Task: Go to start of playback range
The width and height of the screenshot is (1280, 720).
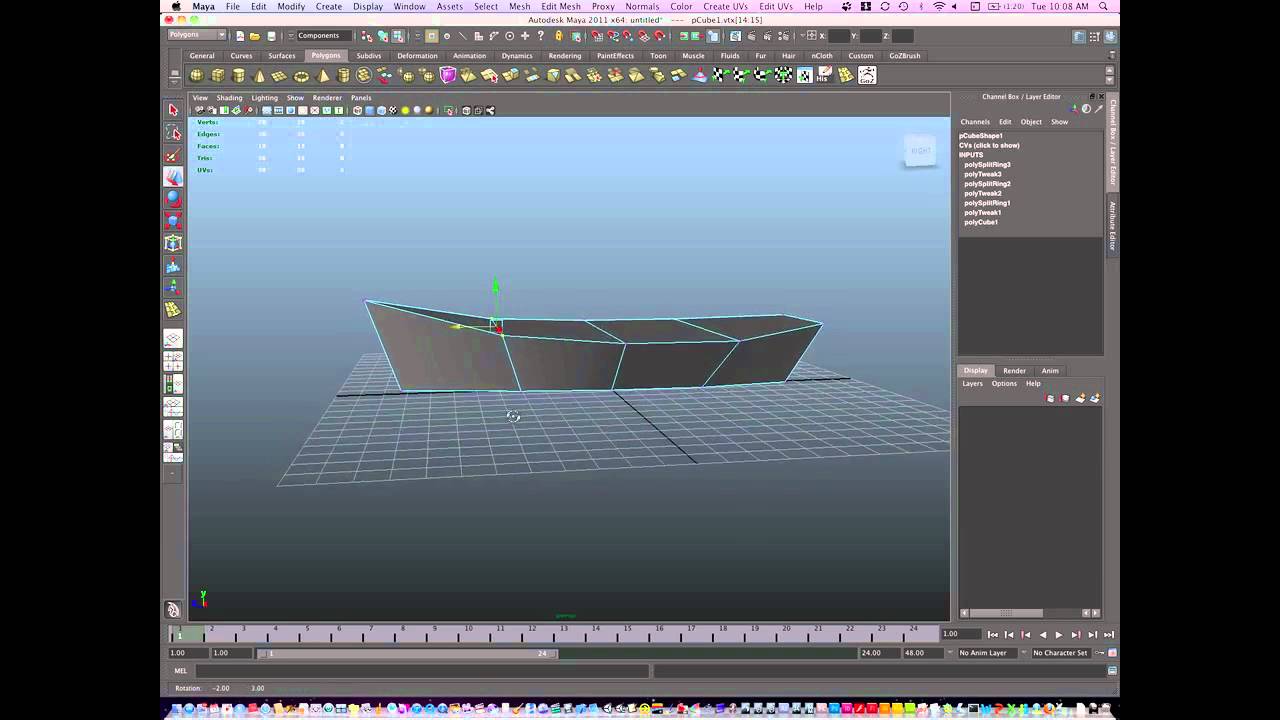Action: click(x=993, y=635)
